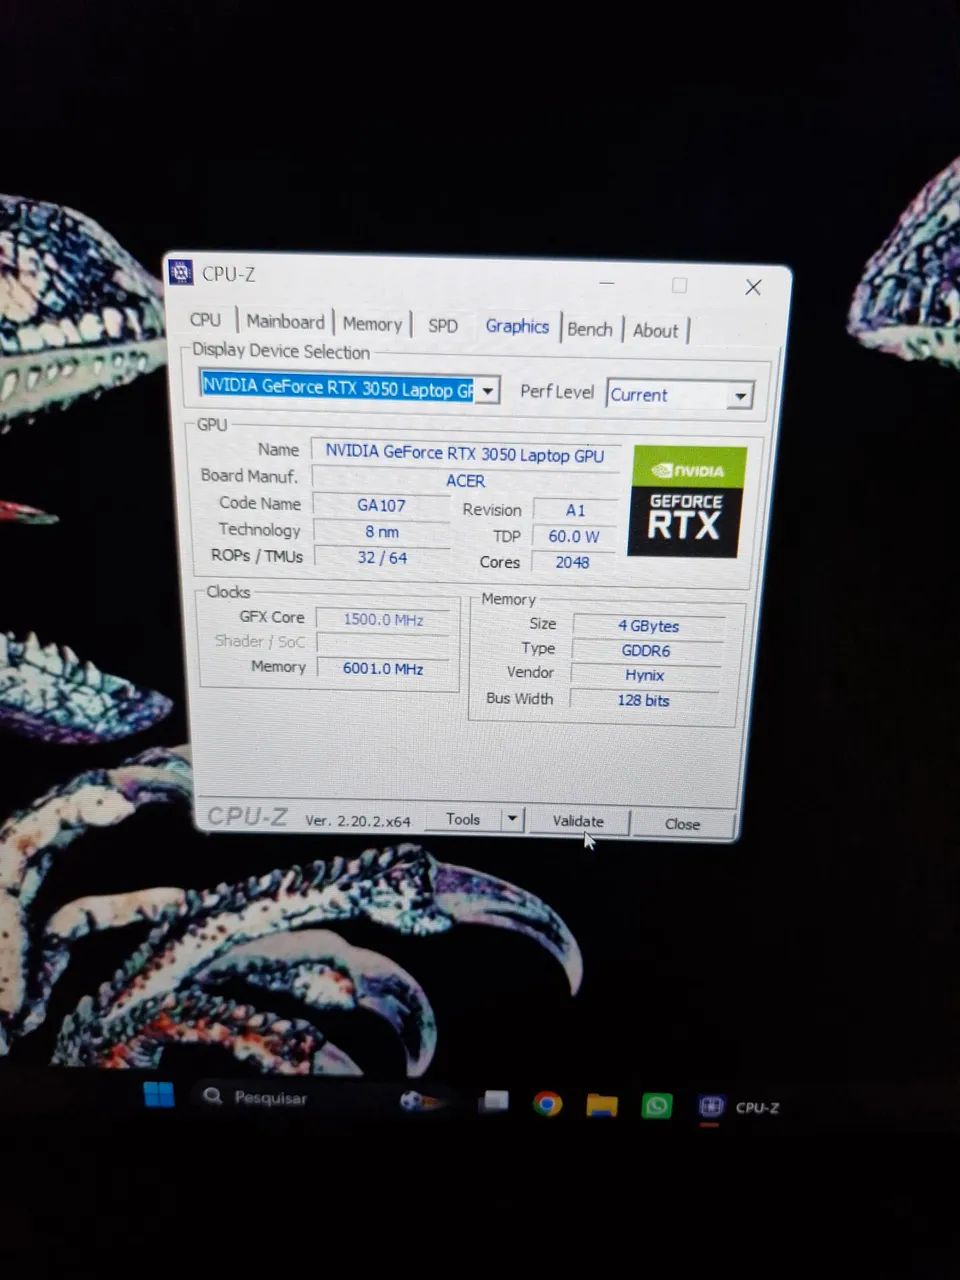The height and width of the screenshot is (1280, 960).
Task: Click the GDDR6 memory type value
Action: [x=646, y=650]
